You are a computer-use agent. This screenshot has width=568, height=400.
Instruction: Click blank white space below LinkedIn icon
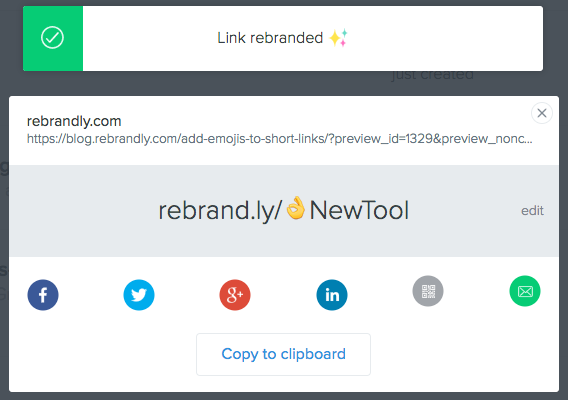click(x=332, y=322)
